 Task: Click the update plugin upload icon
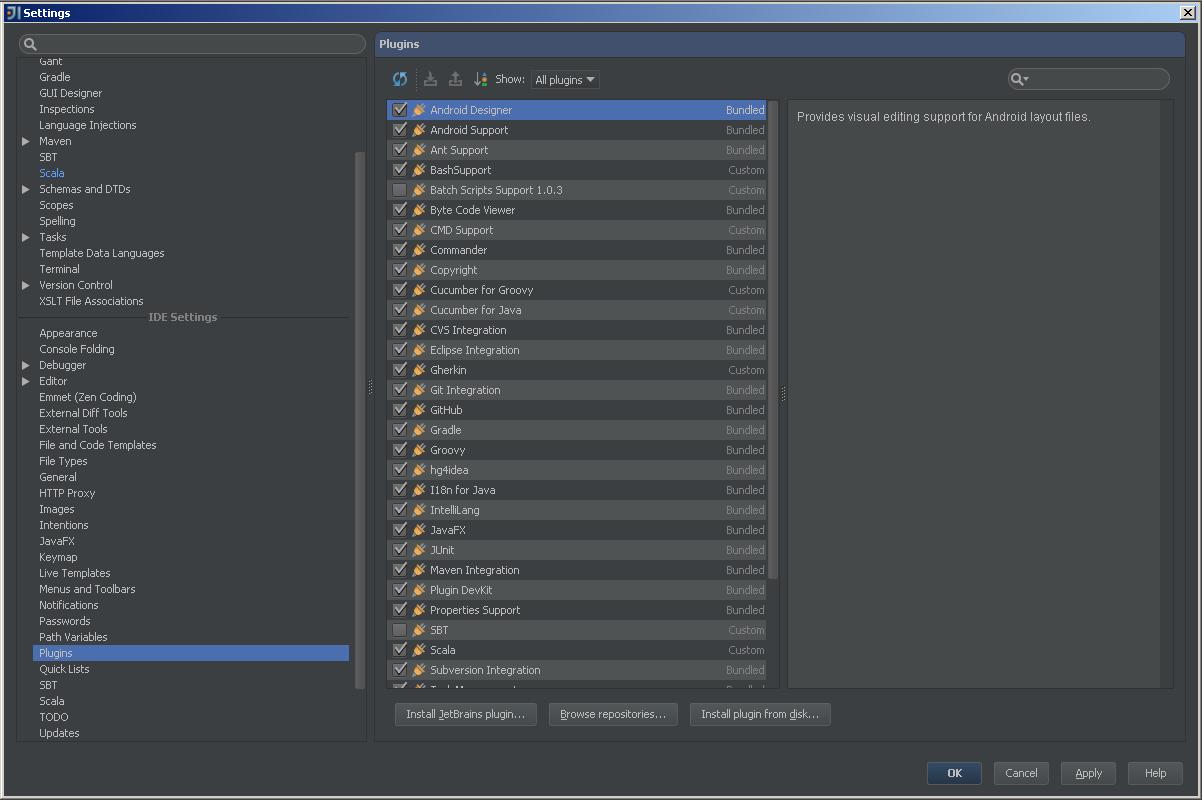click(455, 79)
